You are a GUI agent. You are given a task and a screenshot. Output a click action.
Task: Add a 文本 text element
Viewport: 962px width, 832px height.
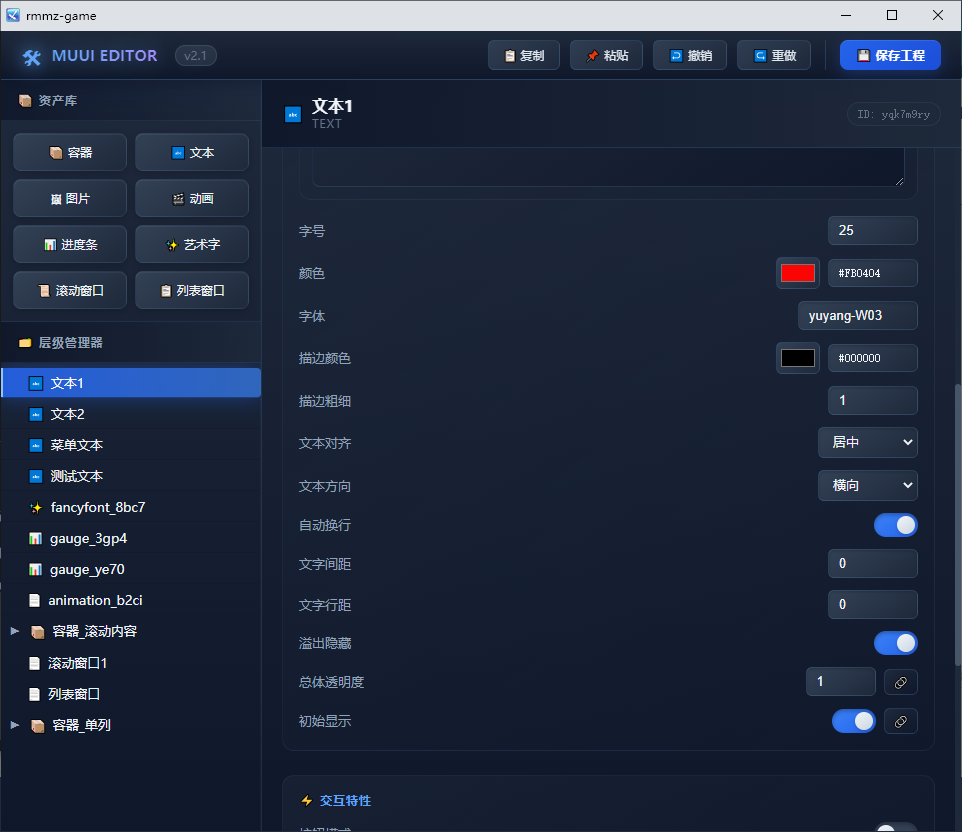pos(192,152)
